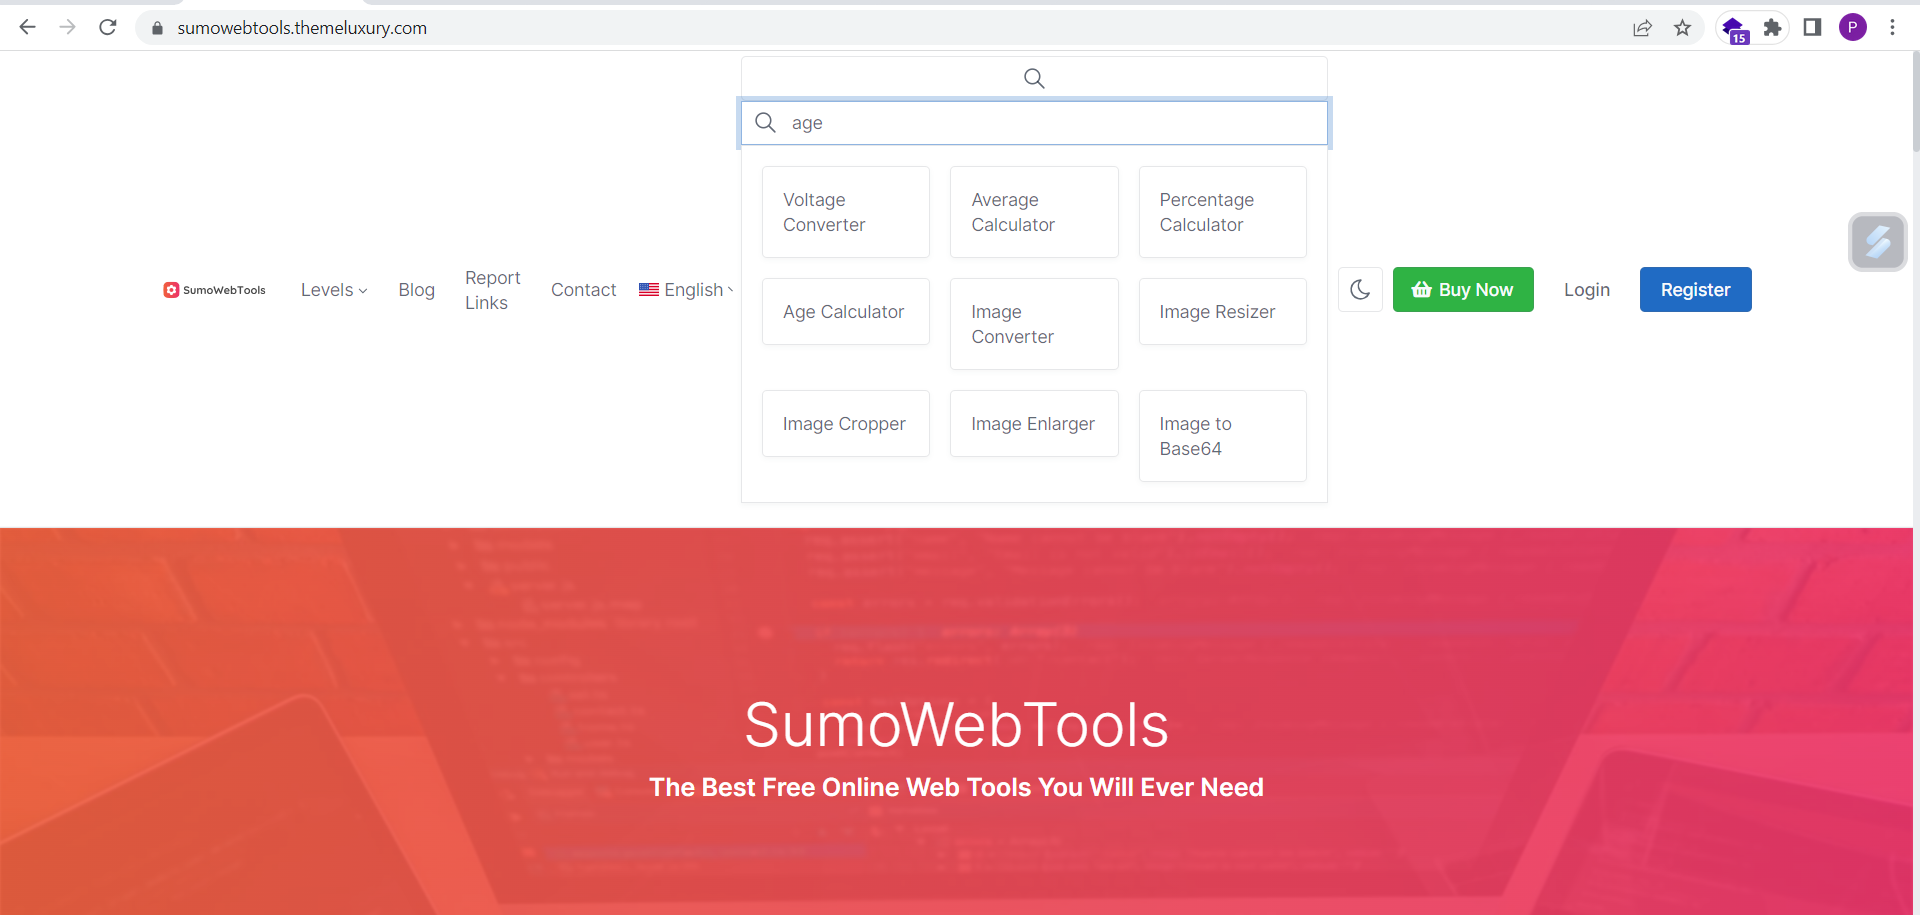Toggle dark mode moon button
Viewport: 1920px width, 915px height.
(1360, 290)
